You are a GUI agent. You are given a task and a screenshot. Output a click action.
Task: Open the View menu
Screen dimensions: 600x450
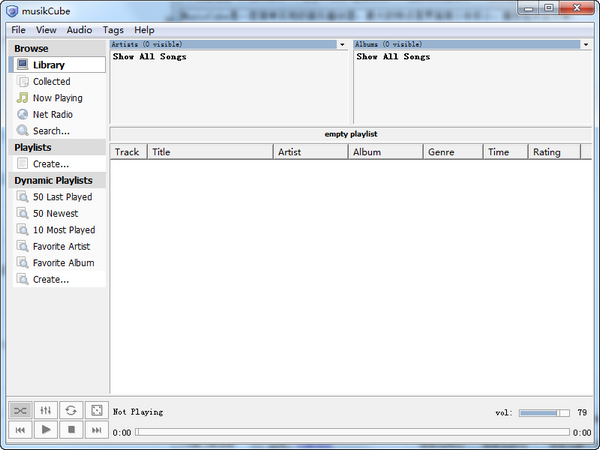(46, 30)
